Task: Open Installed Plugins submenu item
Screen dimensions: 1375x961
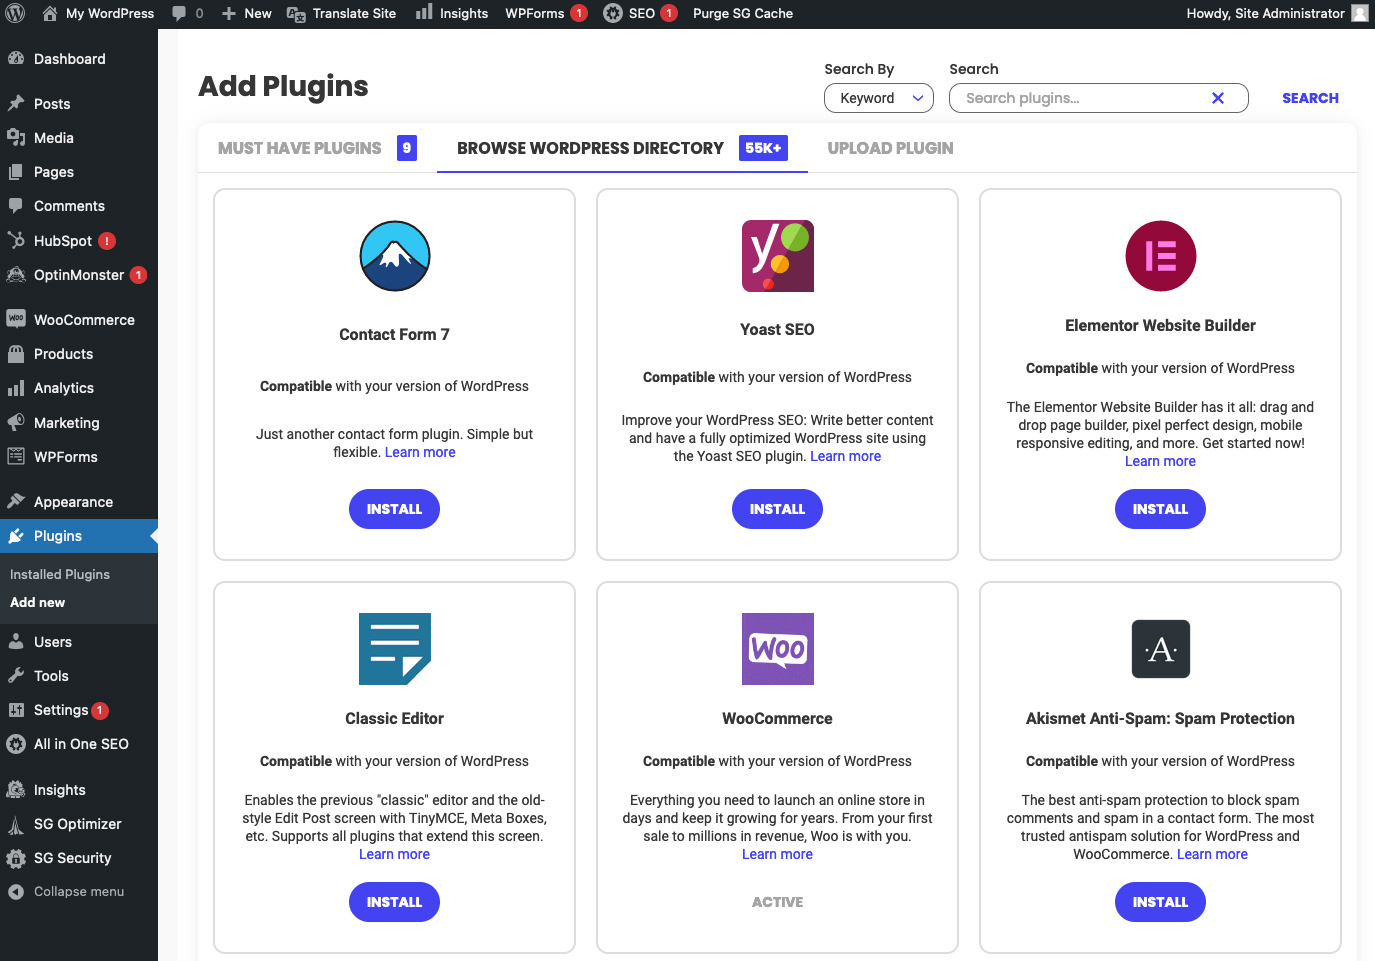Action: [x=60, y=575]
